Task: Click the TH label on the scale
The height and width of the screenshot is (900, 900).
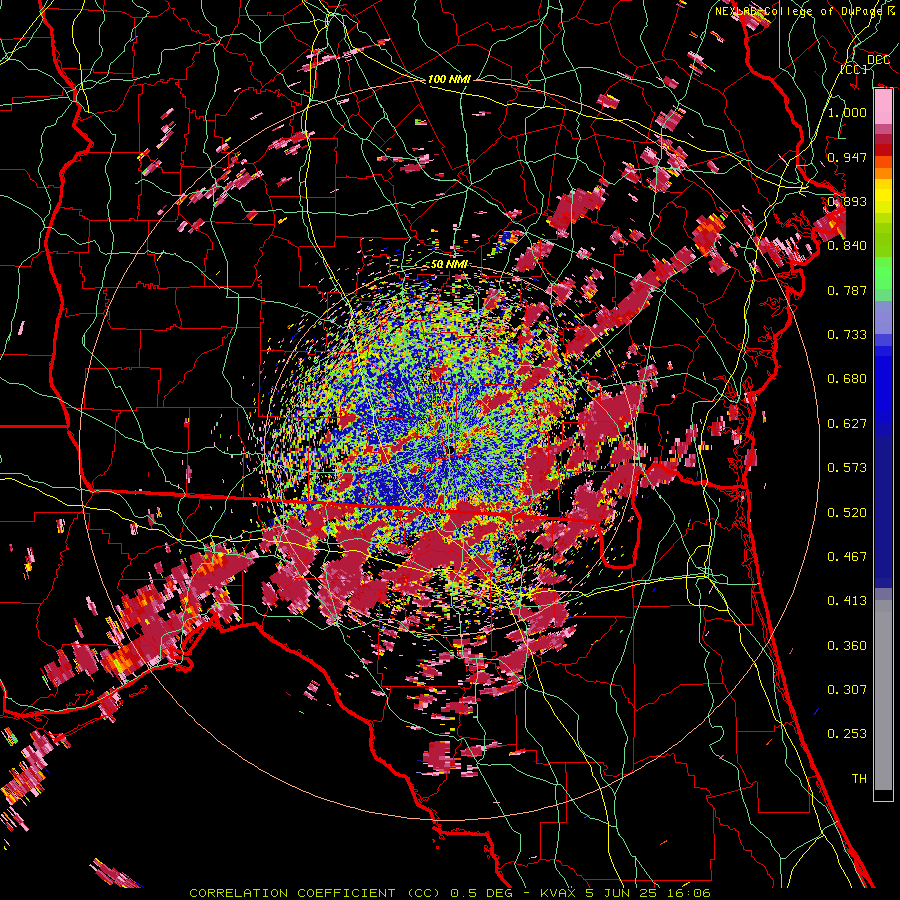Action: (x=859, y=778)
